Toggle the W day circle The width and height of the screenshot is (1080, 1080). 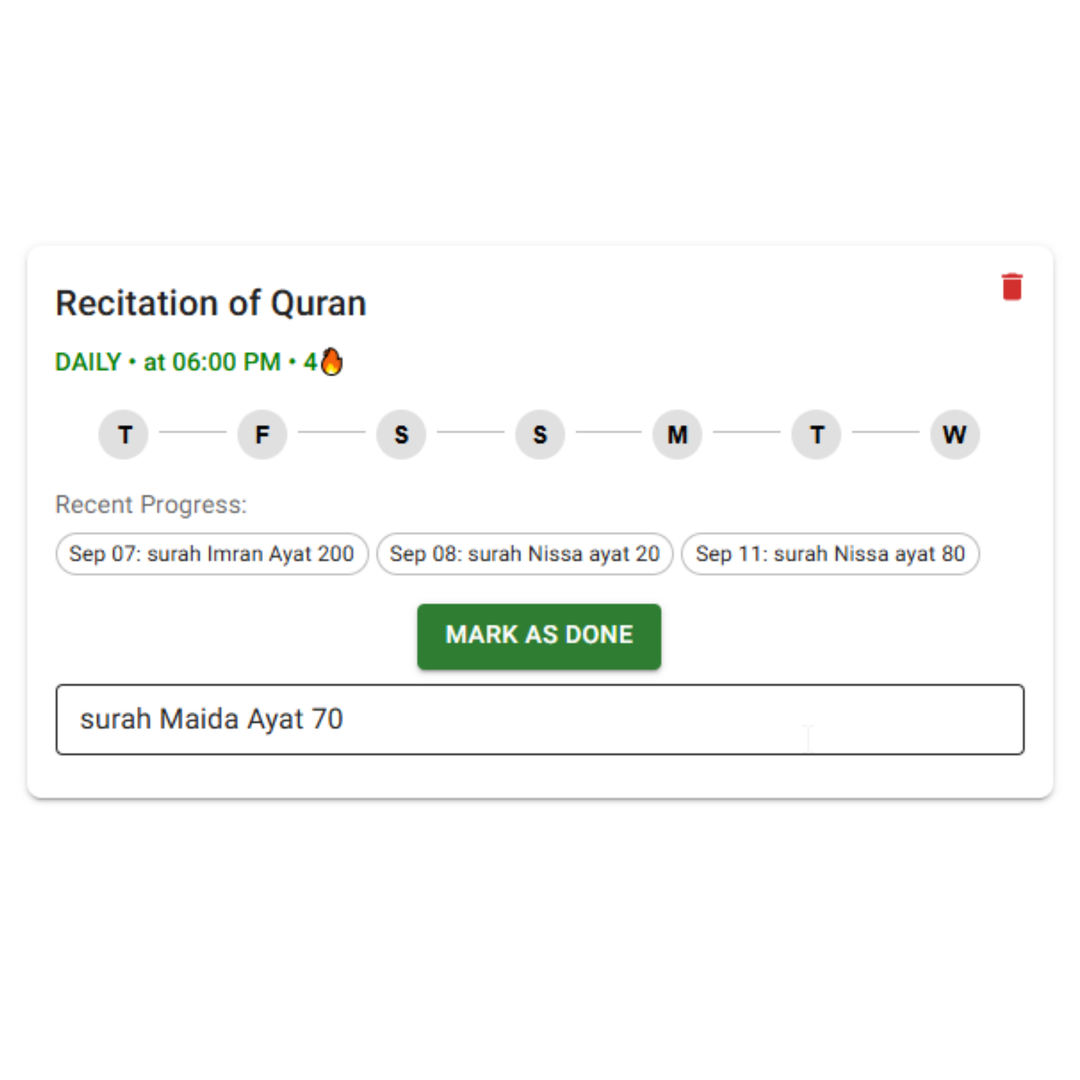coord(955,435)
